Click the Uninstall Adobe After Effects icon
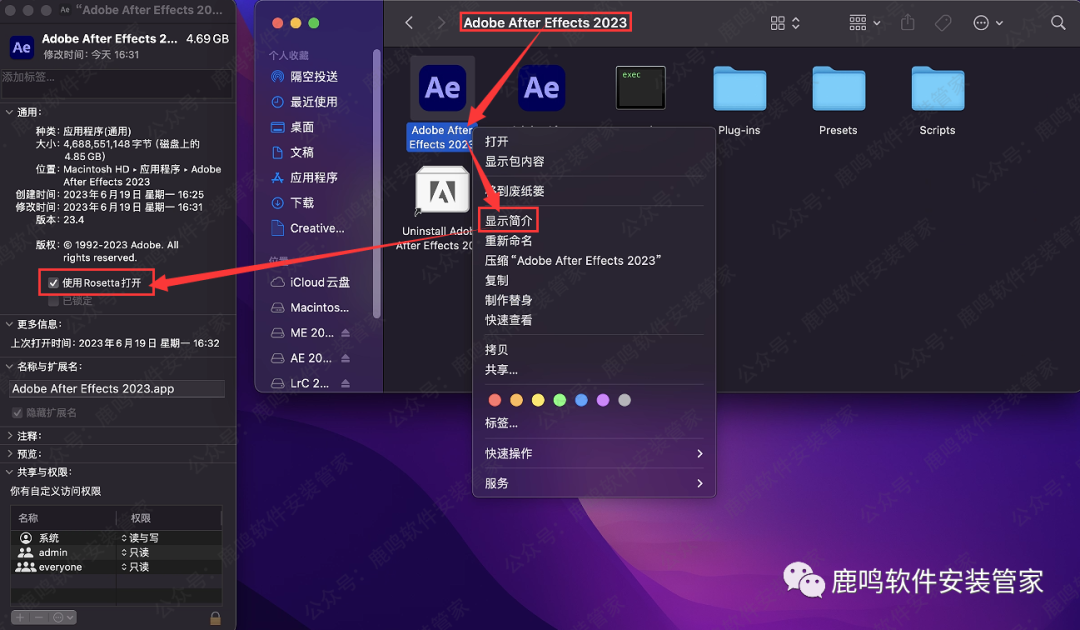This screenshot has height=630, width=1080. point(441,190)
